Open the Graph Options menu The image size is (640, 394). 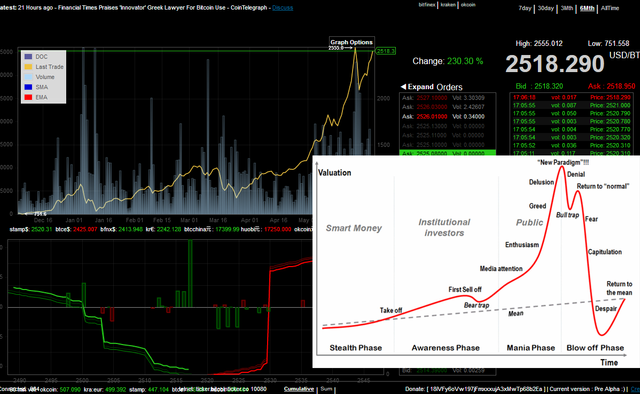(351, 42)
